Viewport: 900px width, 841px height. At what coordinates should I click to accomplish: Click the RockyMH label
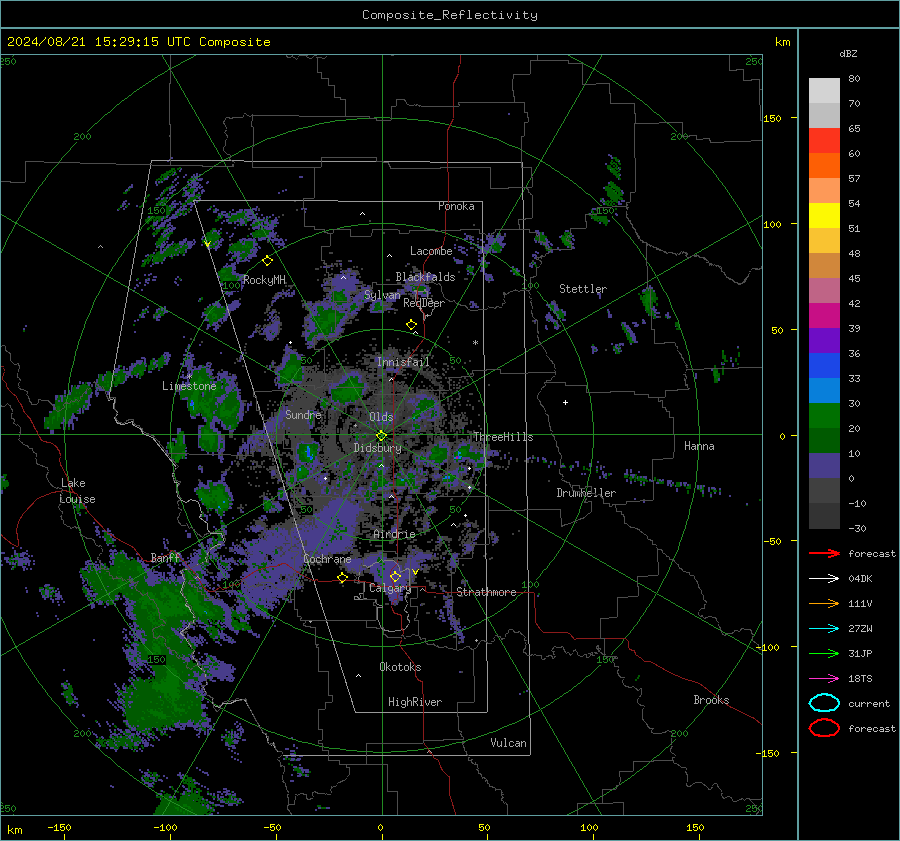point(264,280)
